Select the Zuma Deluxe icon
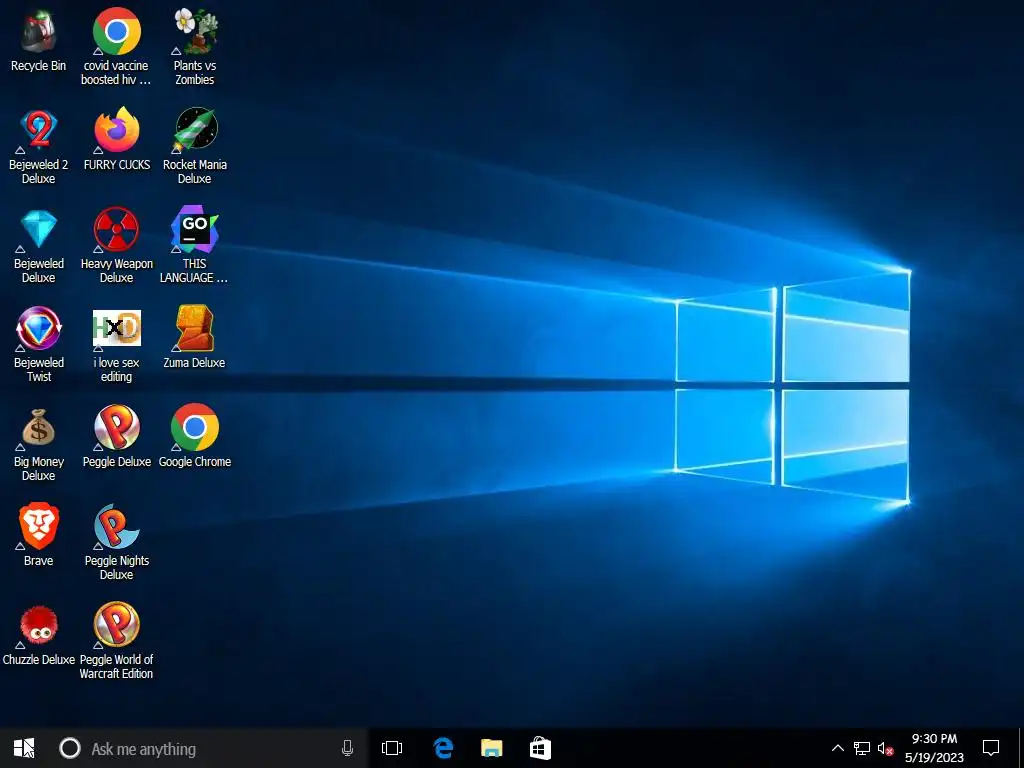The height and width of the screenshot is (768, 1024). tap(195, 328)
